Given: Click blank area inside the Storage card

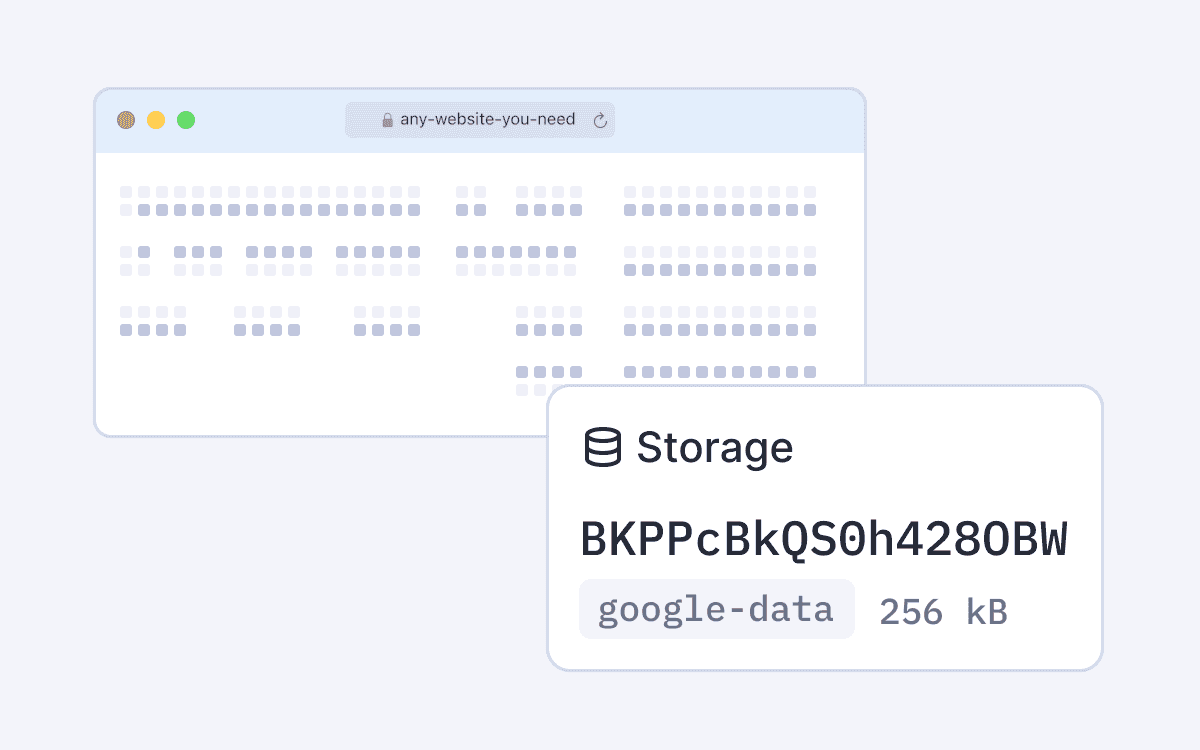Looking at the screenshot, I should (x=950, y=450).
